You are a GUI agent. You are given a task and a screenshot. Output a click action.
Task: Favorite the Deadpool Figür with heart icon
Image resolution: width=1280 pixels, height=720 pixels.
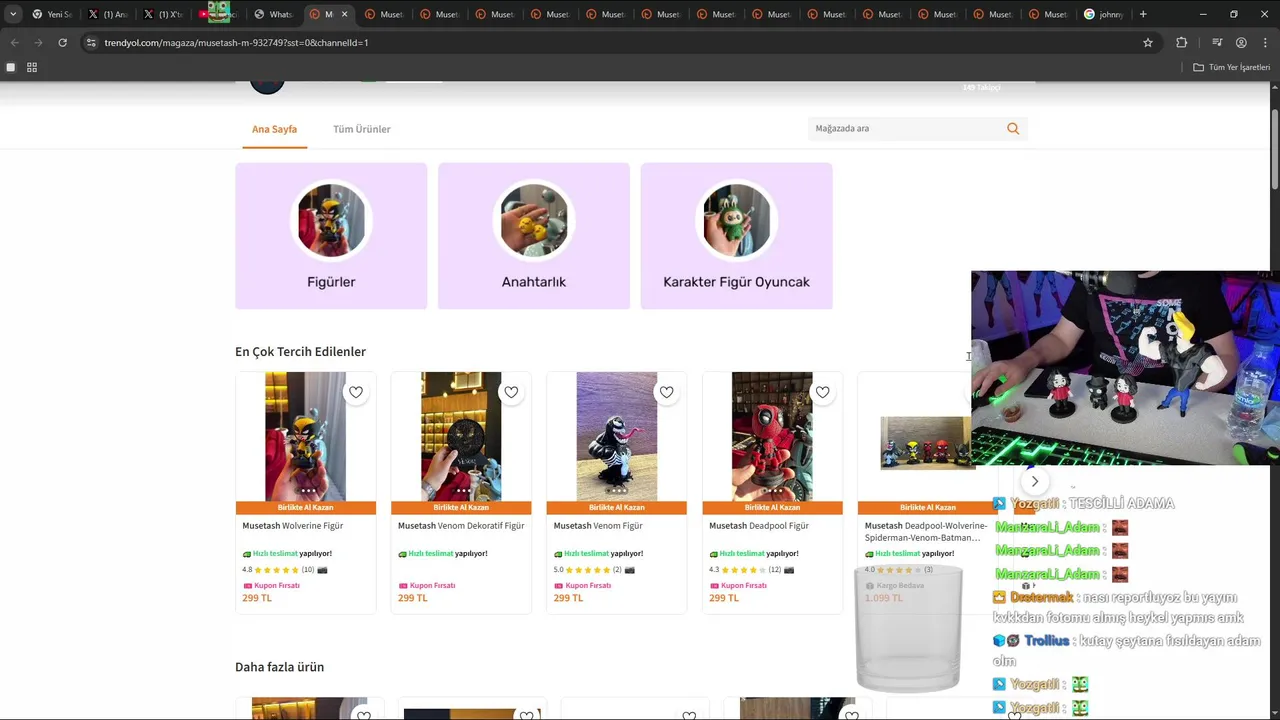[822, 392]
